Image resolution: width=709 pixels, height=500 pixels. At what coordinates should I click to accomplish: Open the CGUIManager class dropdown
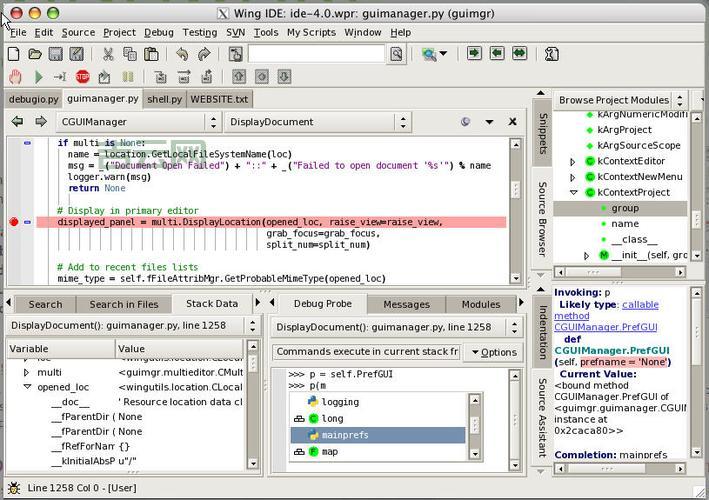[138, 122]
